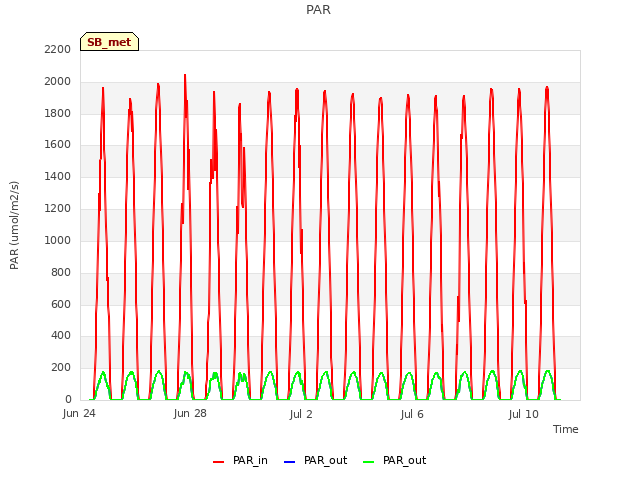Click the Jul 2 x-axis tick label

[301, 414]
